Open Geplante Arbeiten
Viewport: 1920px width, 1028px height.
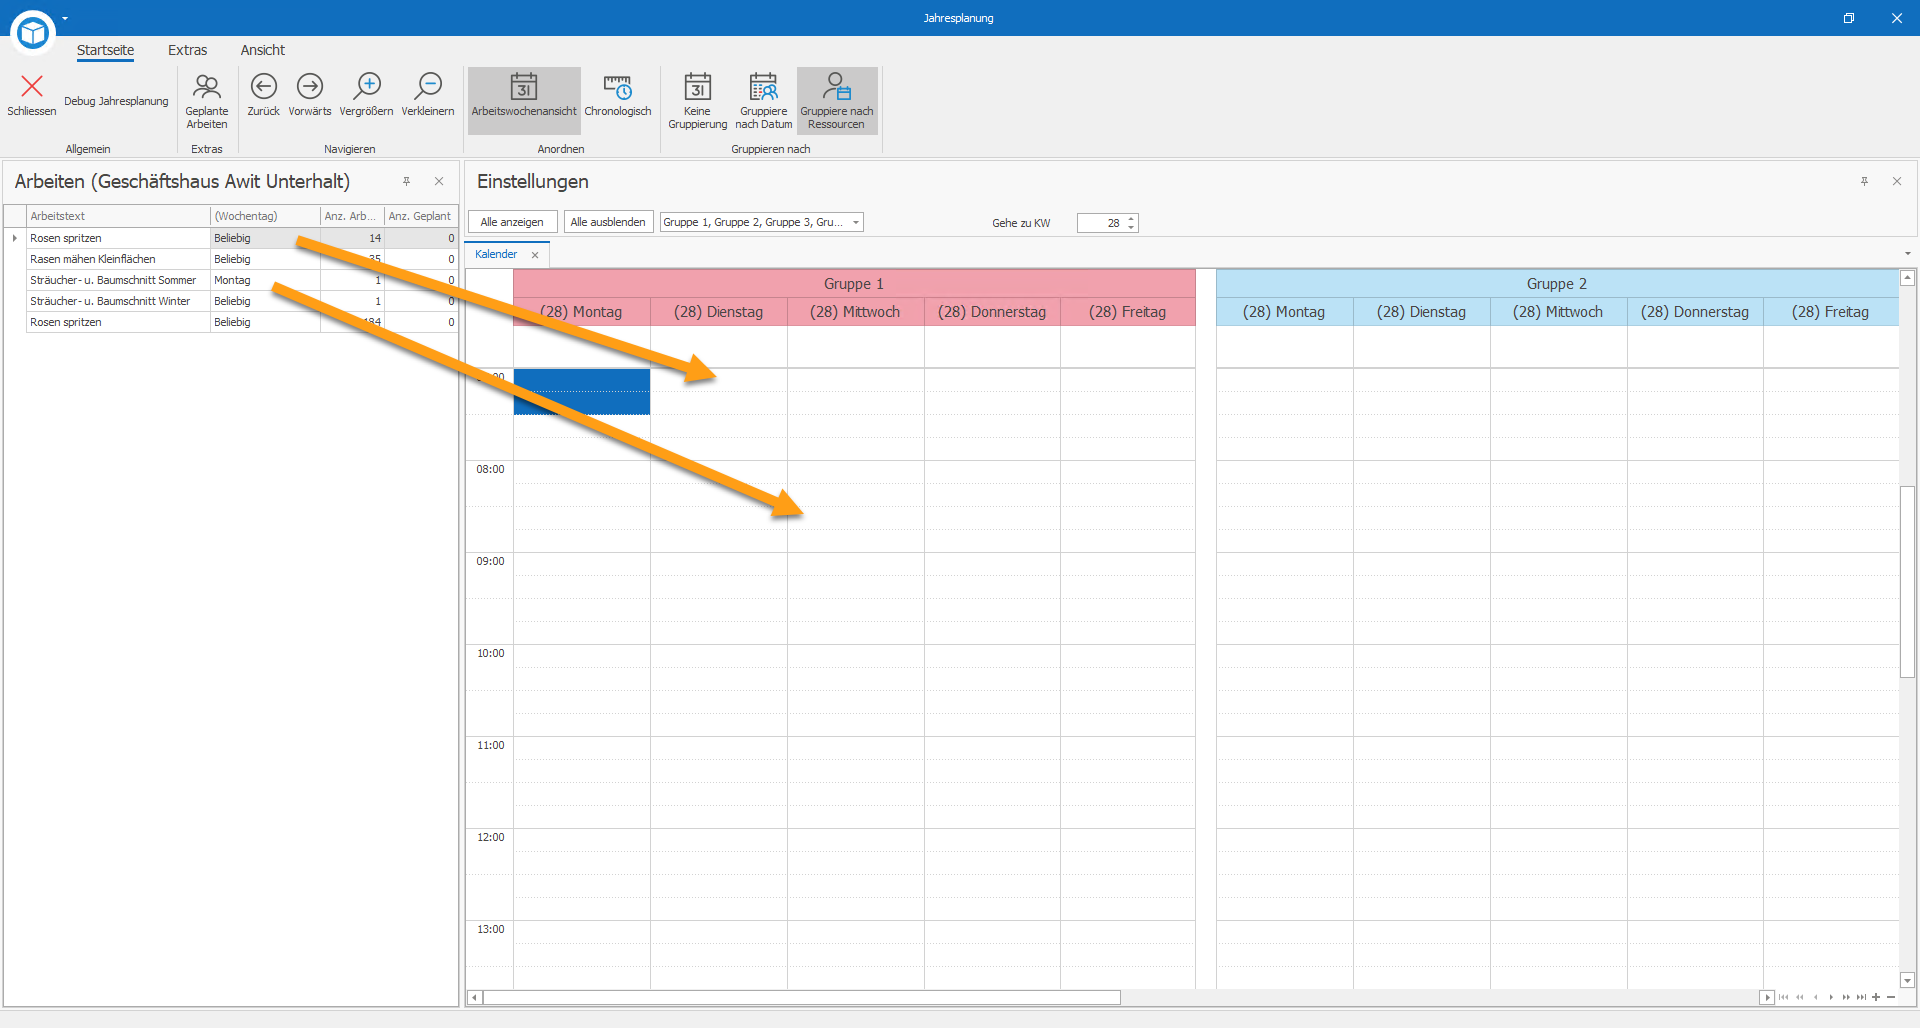[x=206, y=101]
